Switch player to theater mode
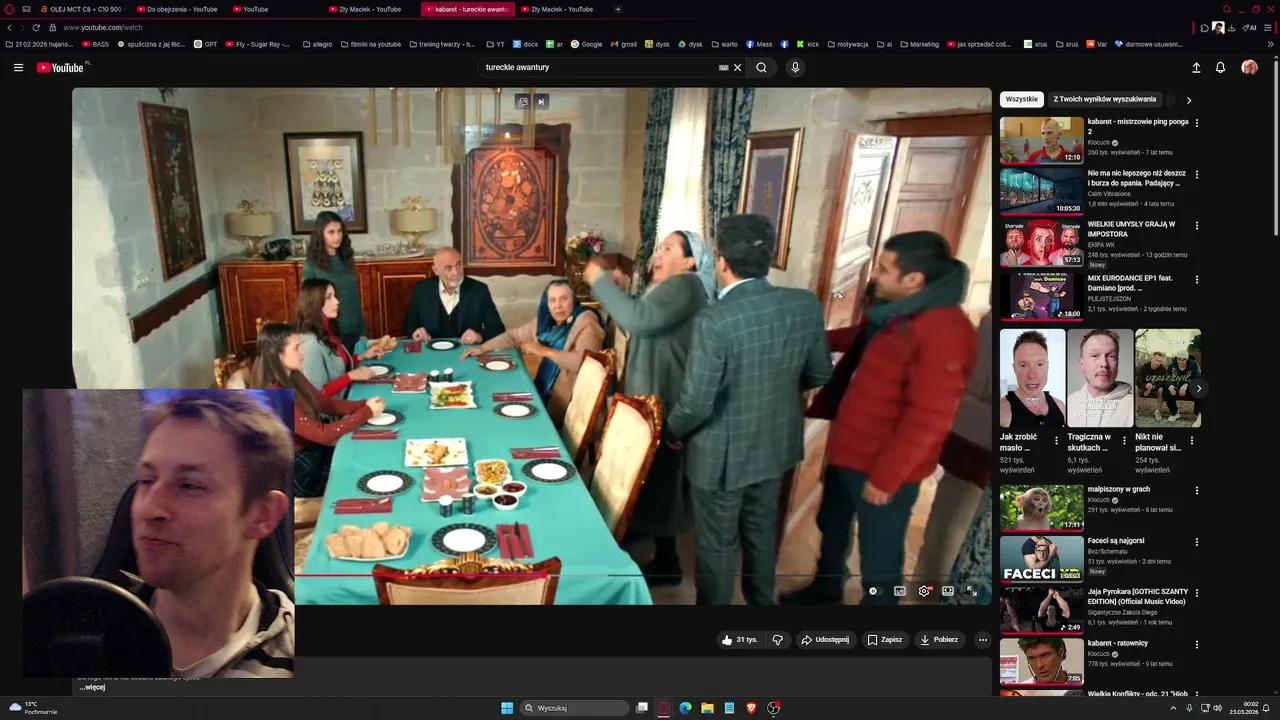1280x720 pixels. 948,591
